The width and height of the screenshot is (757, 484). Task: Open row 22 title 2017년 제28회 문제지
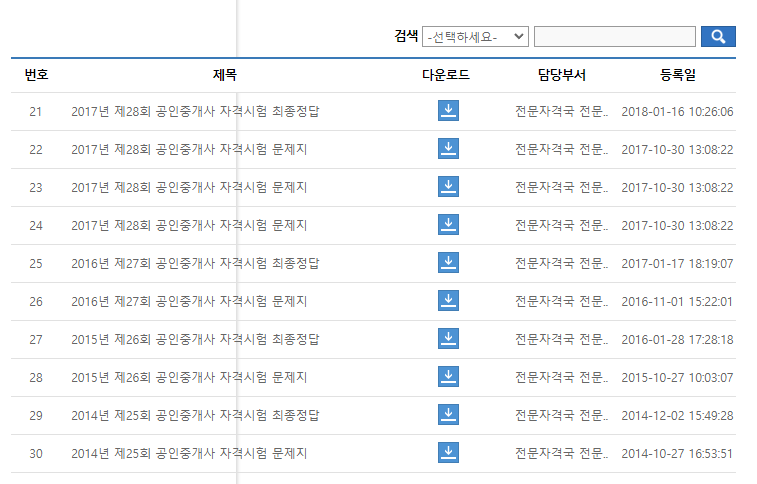[189, 150]
